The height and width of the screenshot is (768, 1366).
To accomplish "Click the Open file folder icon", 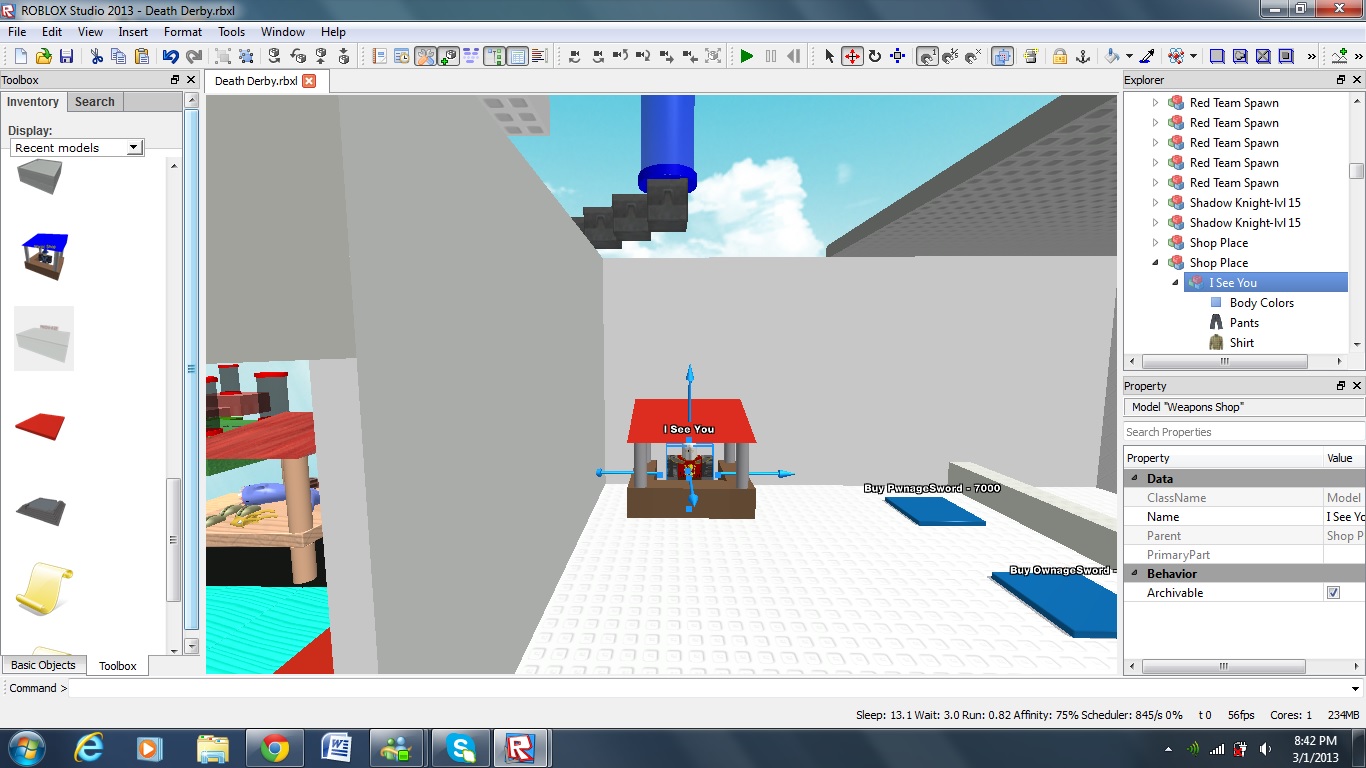I will (x=43, y=57).
